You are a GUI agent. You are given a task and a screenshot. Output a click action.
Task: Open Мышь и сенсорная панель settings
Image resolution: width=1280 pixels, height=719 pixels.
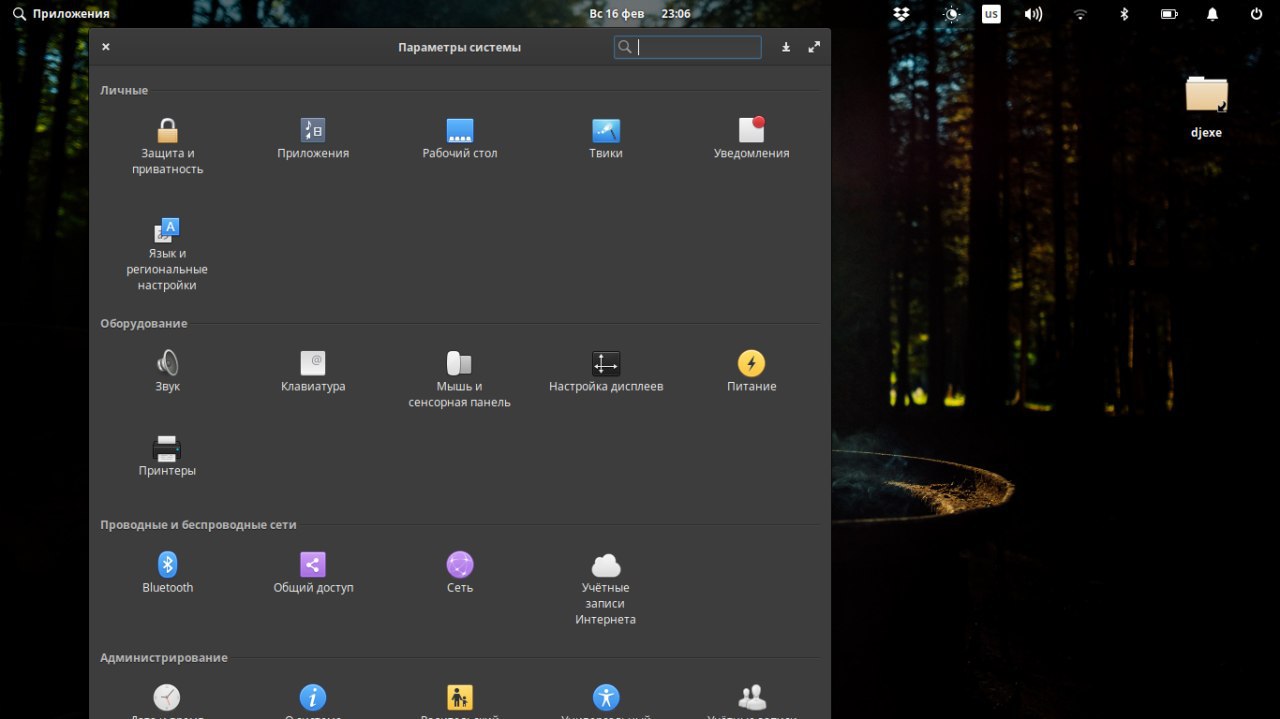460,379
